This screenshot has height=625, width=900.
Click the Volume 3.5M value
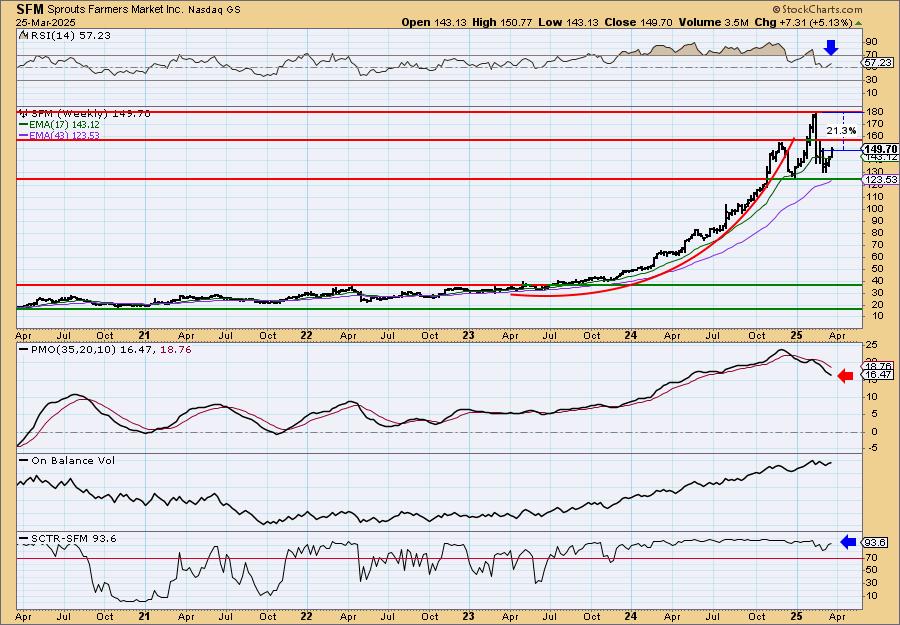pyautogui.click(x=712, y=22)
